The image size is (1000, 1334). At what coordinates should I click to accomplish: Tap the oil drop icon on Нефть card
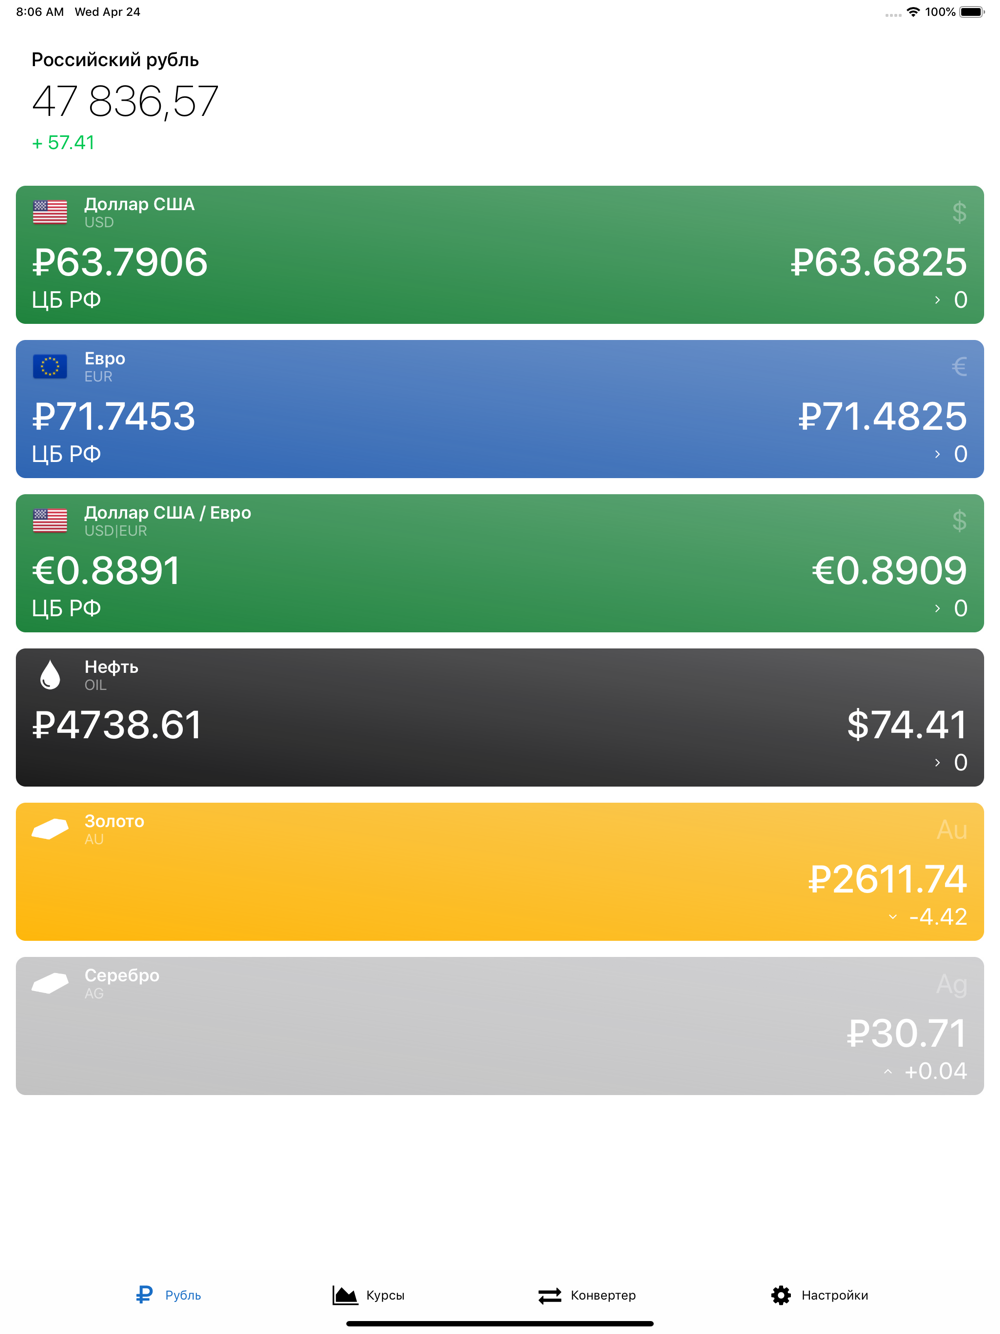pos(50,676)
